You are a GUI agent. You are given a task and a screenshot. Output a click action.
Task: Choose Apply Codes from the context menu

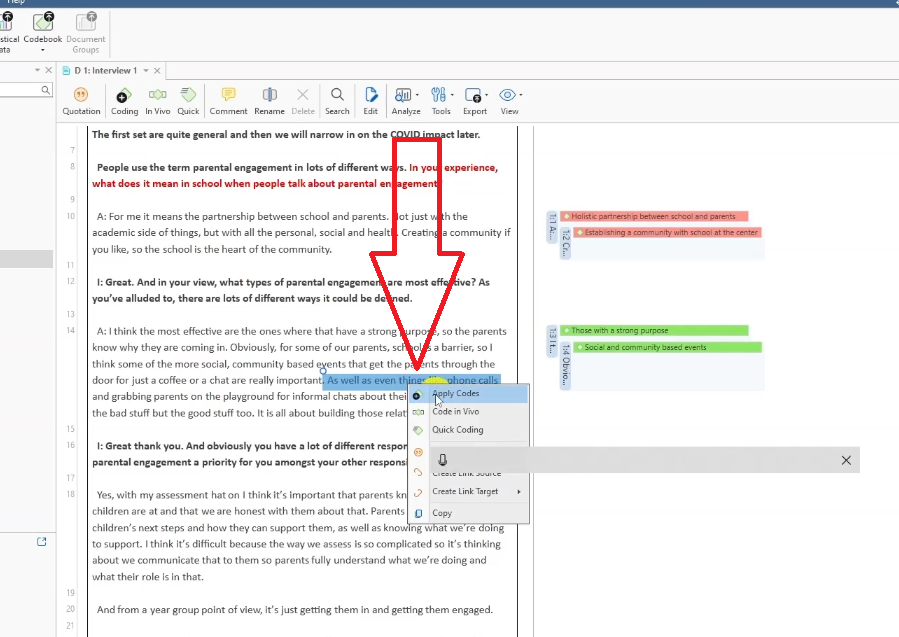[455, 394]
